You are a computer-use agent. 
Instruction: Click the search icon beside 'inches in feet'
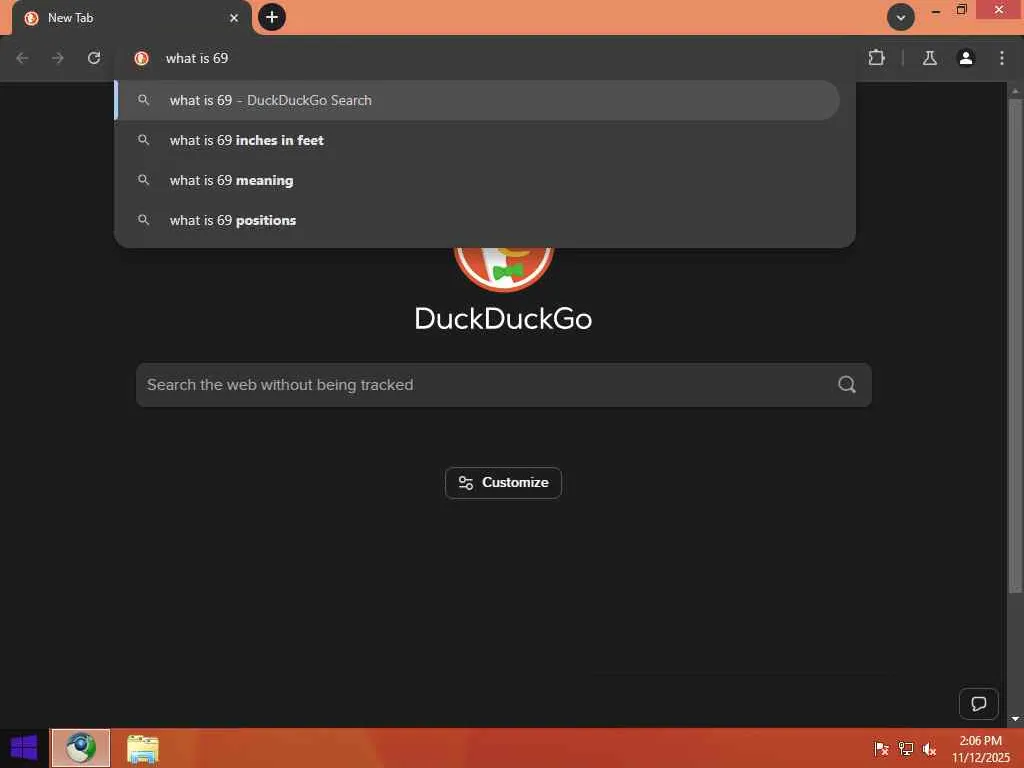click(x=144, y=140)
